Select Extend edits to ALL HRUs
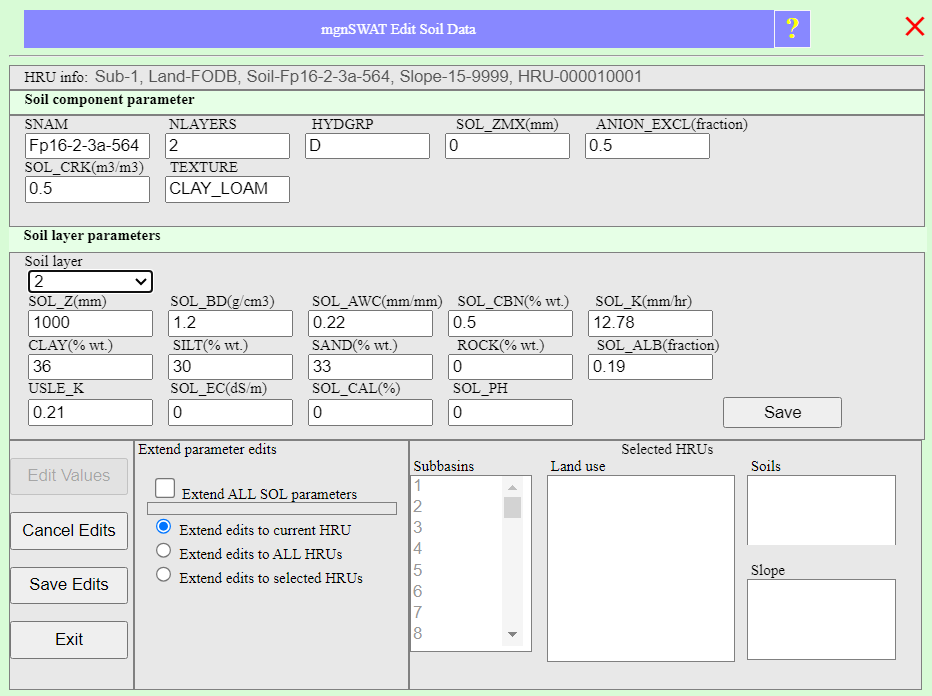Viewport: 932px width, 696px height. 163,550
